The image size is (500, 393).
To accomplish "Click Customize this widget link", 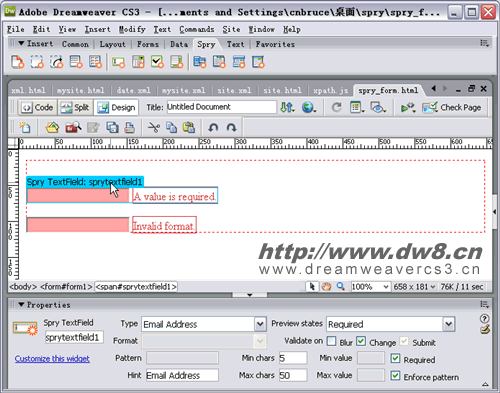I will [x=52, y=359].
